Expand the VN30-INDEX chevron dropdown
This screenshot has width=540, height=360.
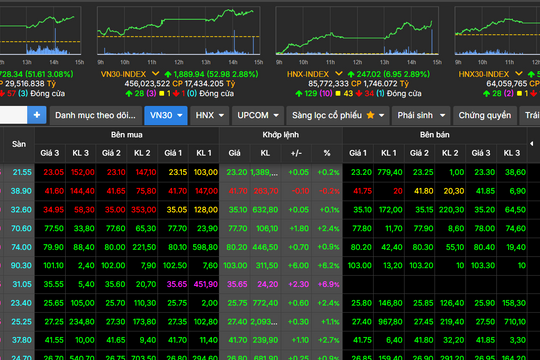[156, 74]
